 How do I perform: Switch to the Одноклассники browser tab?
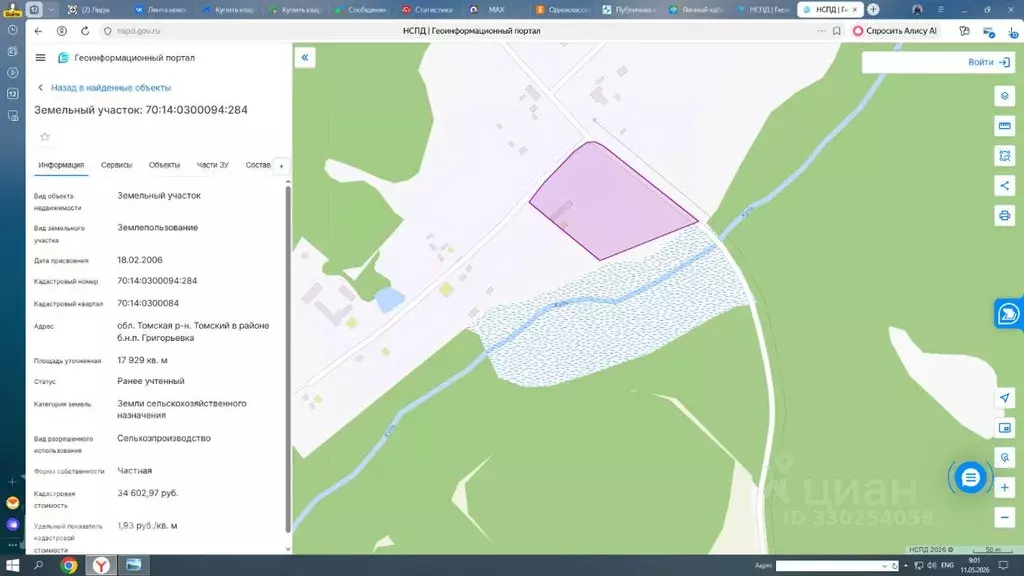click(563, 9)
